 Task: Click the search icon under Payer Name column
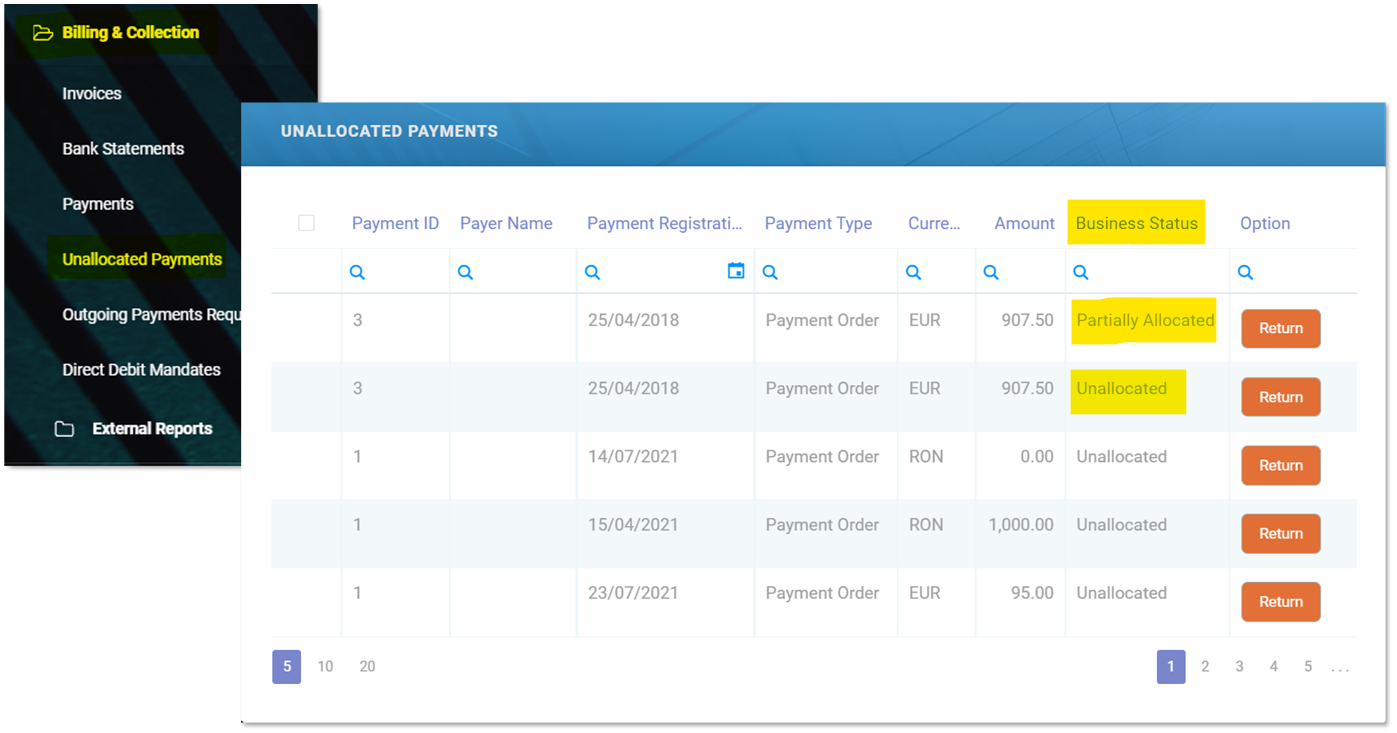click(x=465, y=272)
